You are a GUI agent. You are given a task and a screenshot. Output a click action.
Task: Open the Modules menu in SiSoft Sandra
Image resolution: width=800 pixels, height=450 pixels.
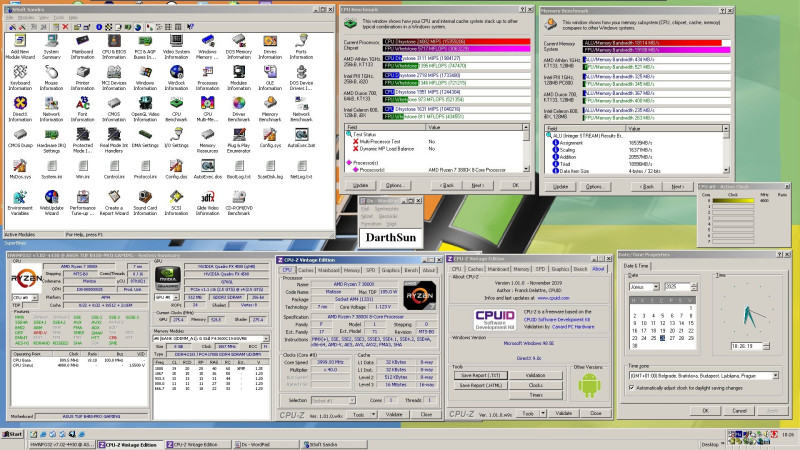coord(26,17)
